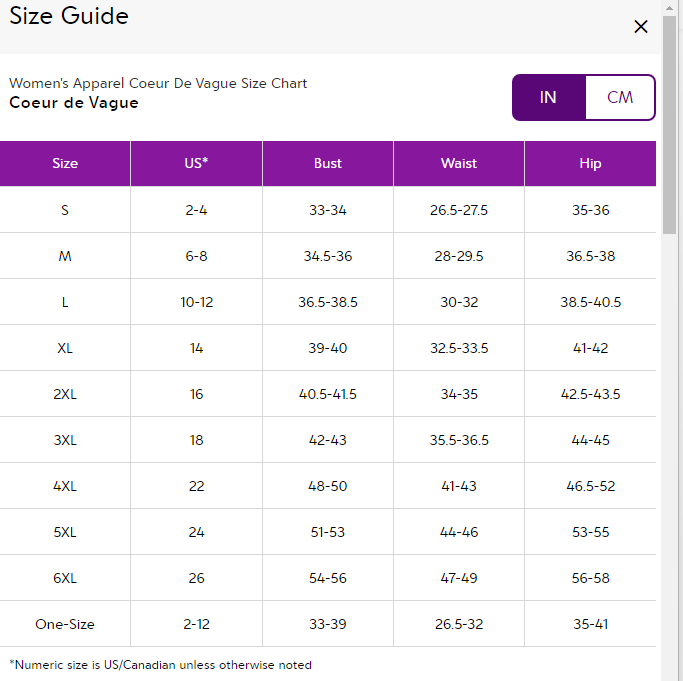The image size is (683, 681).
Task: Click US size 2-12 cell
Action: click(196, 624)
